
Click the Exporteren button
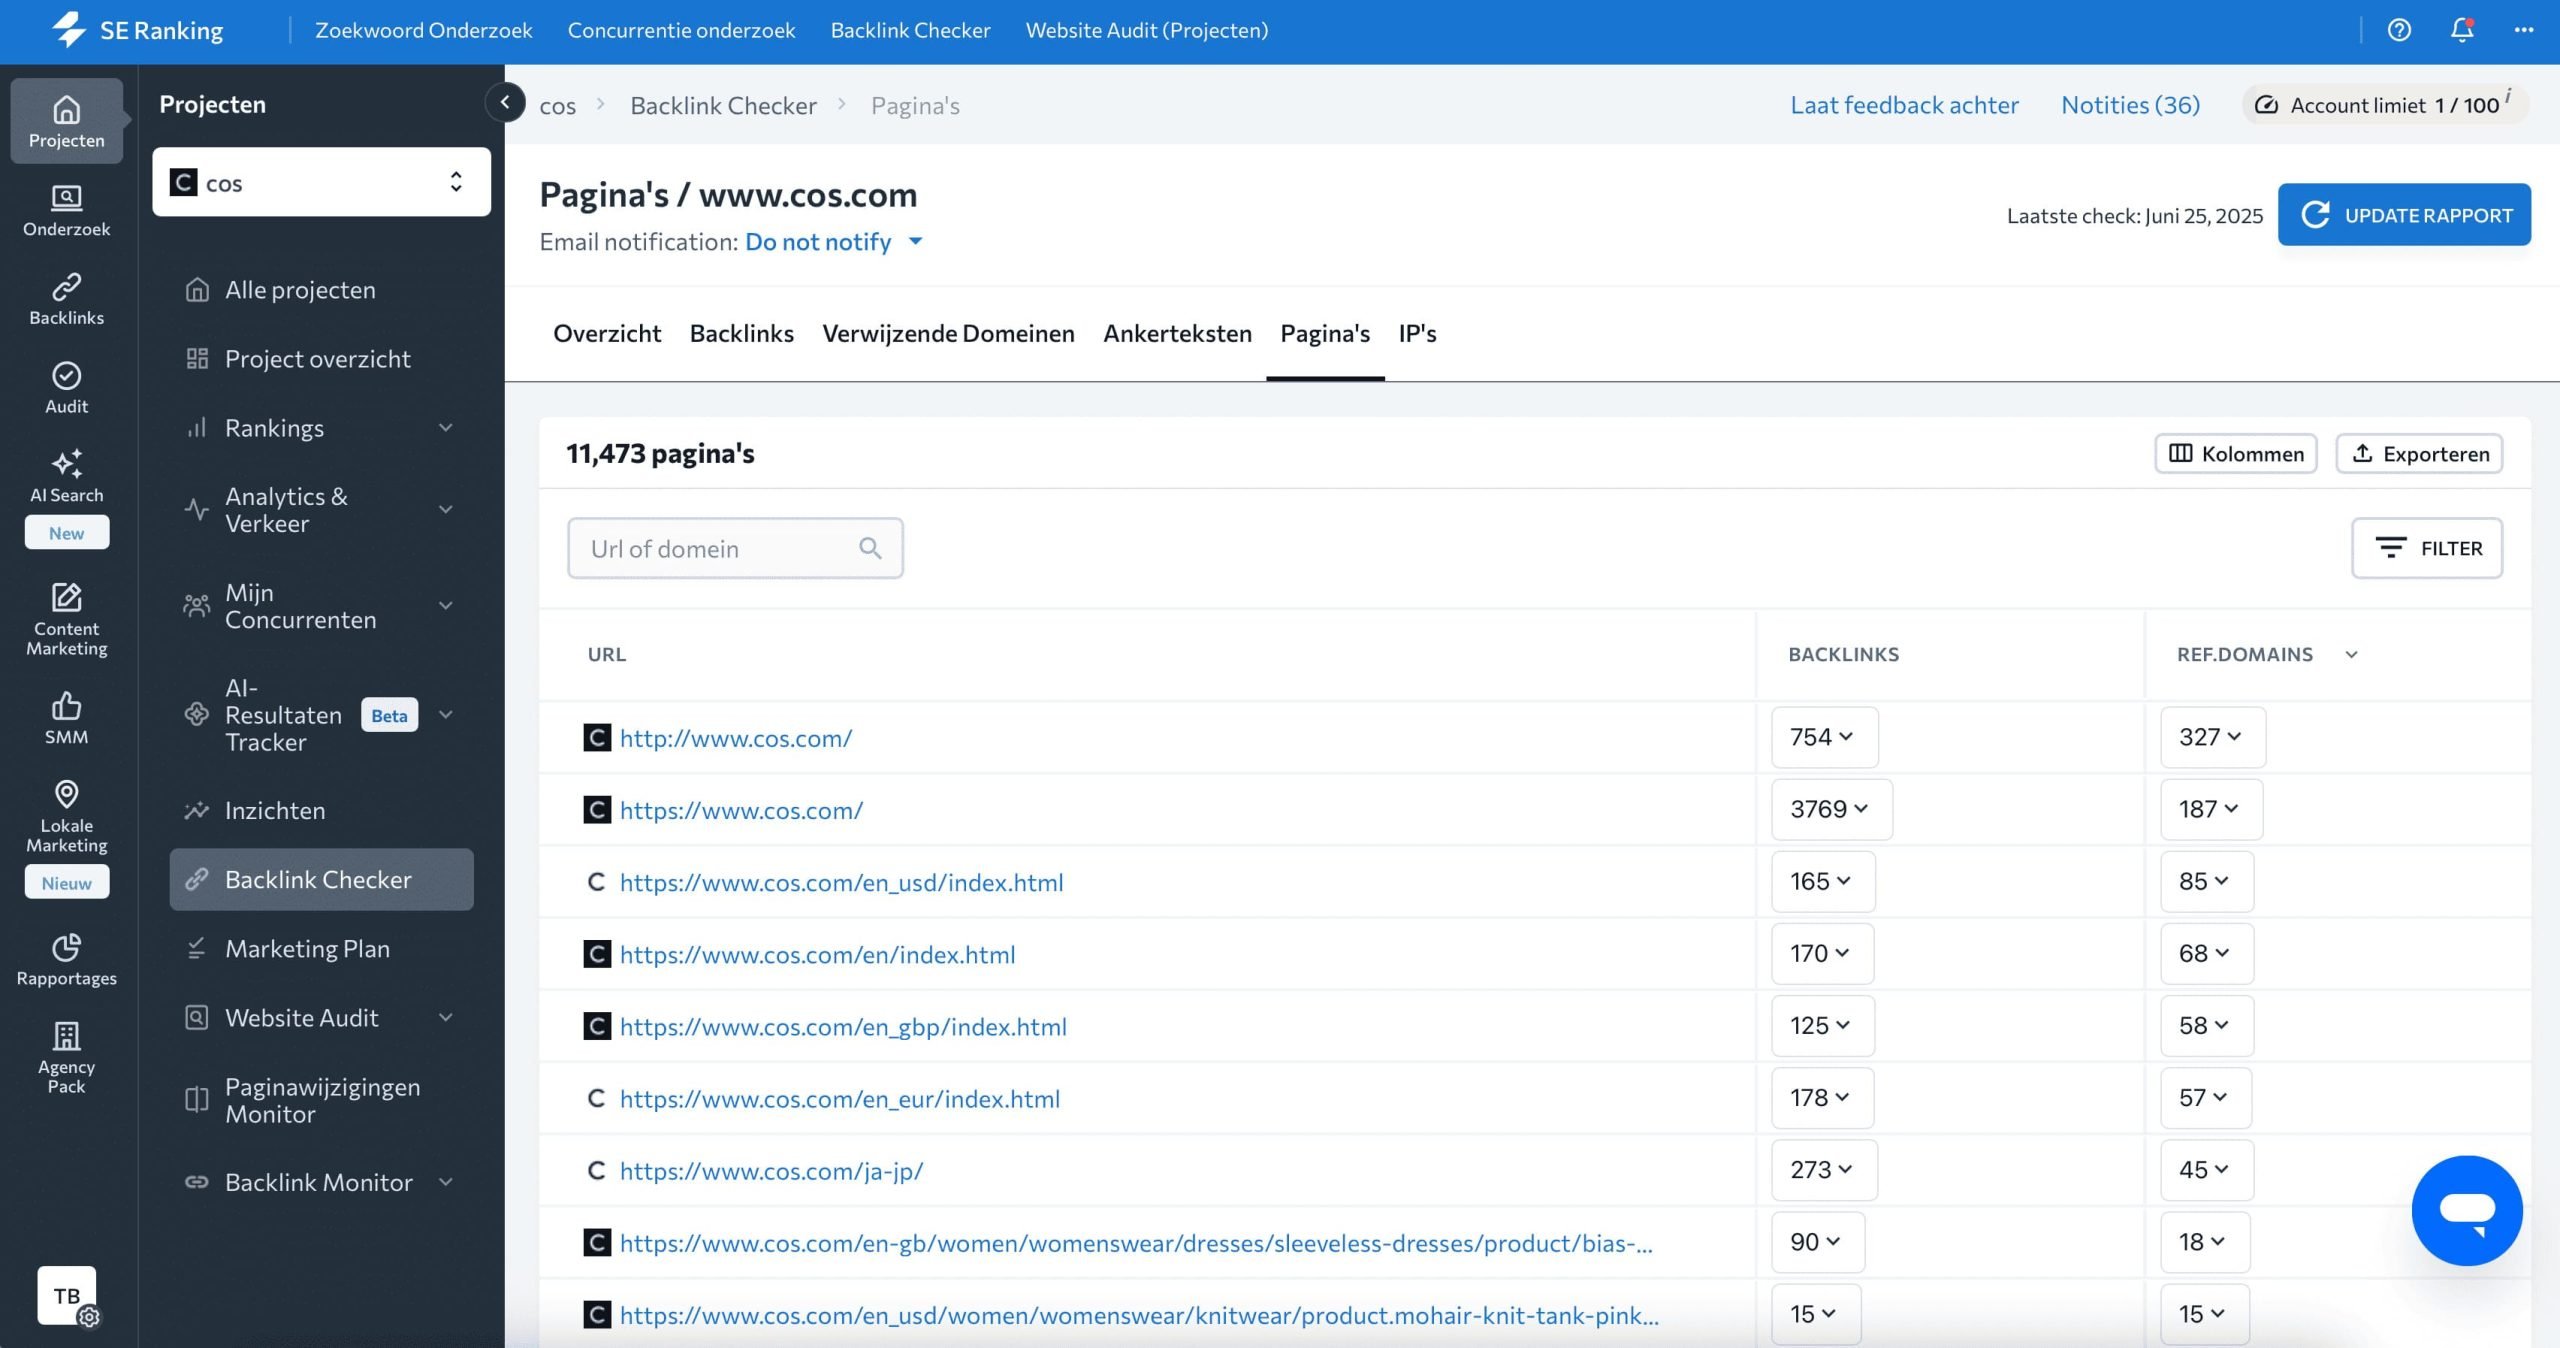pyautogui.click(x=2419, y=453)
